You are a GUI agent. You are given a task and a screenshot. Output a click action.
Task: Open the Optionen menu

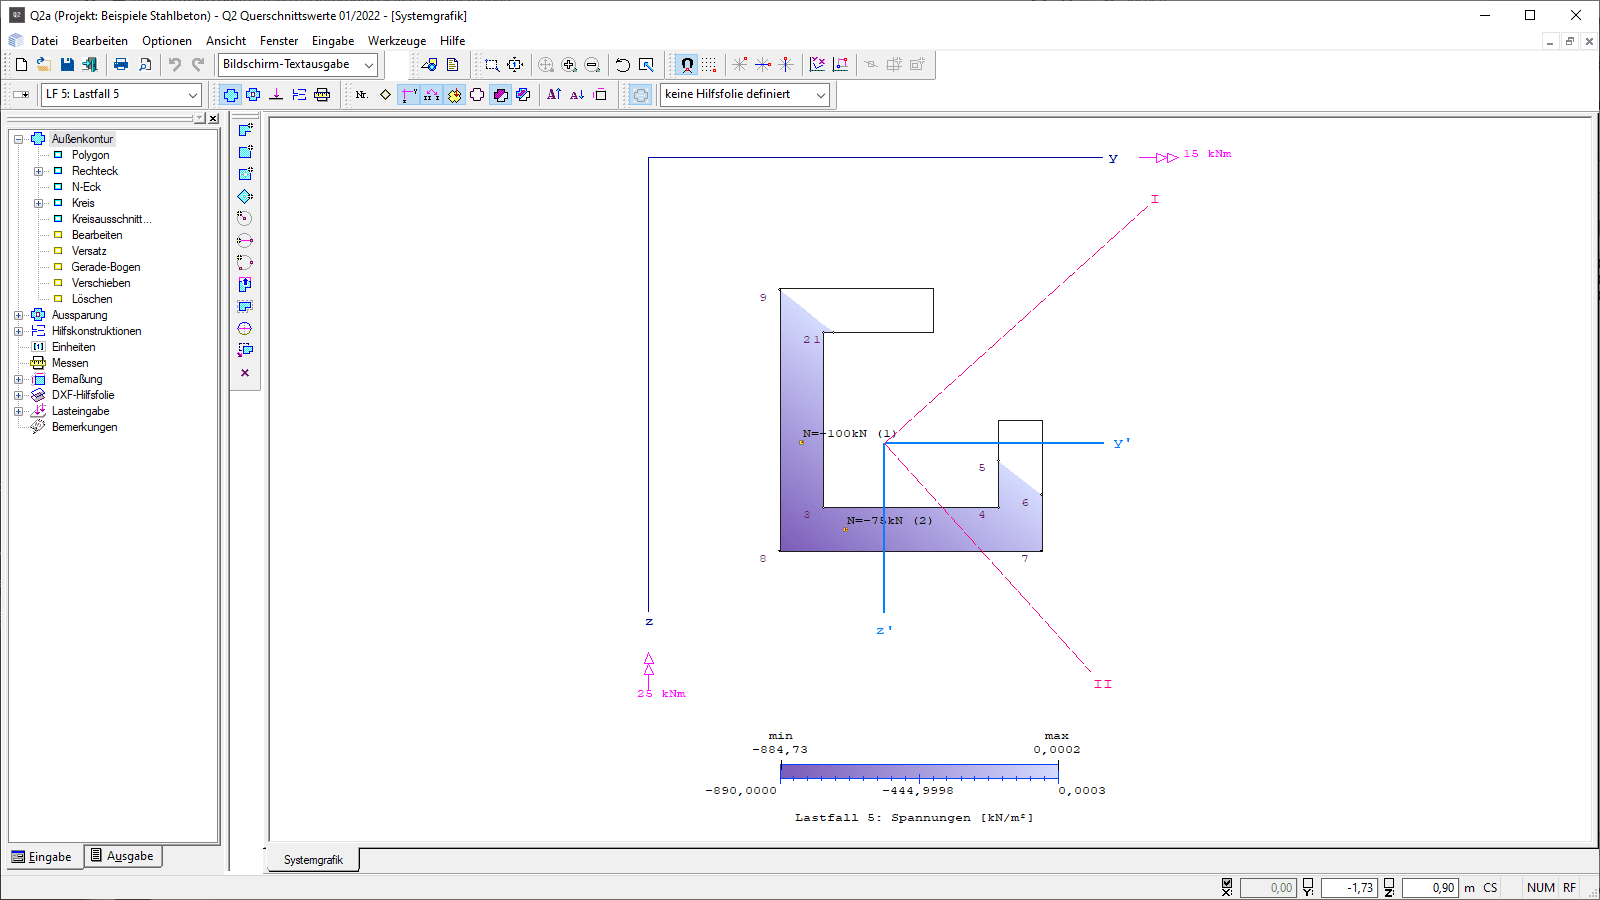point(167,41)
